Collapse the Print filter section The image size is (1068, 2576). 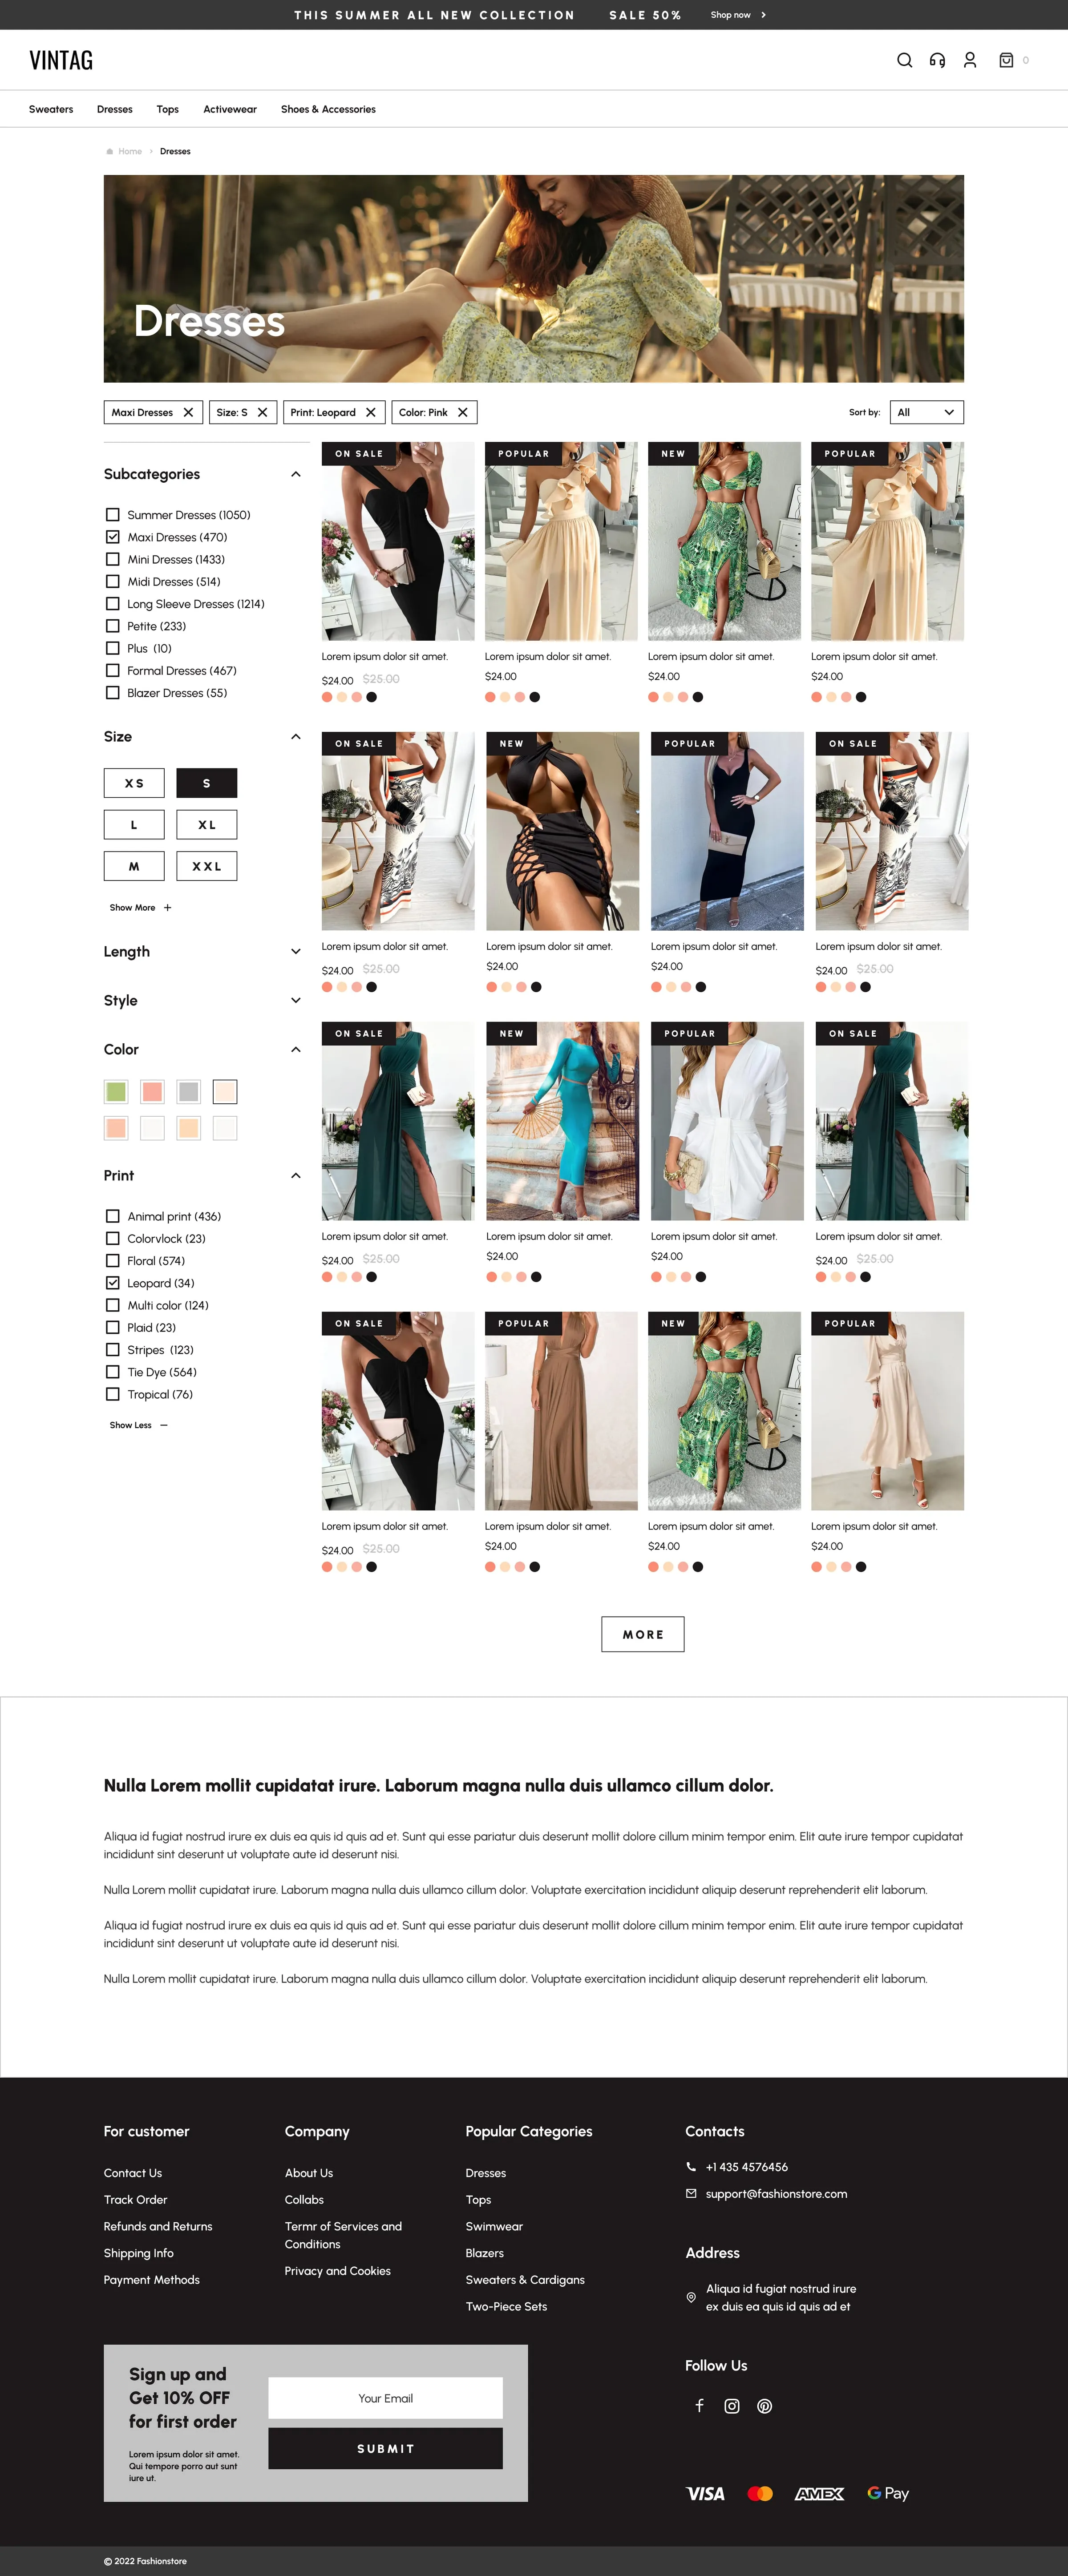click(296, 1175)
